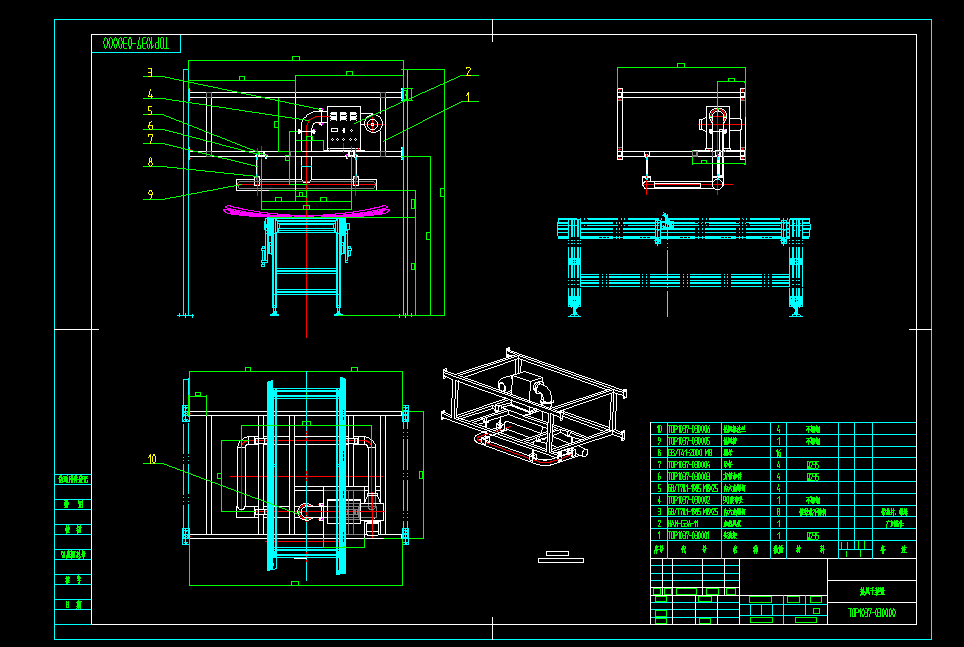The image size is (964, 647).
Task: Click item number 8 in the parts list
Action: tap(659, 452)
